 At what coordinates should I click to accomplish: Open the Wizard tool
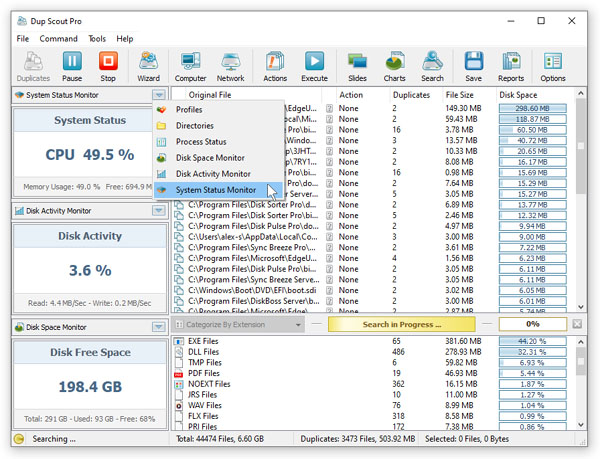148,67
